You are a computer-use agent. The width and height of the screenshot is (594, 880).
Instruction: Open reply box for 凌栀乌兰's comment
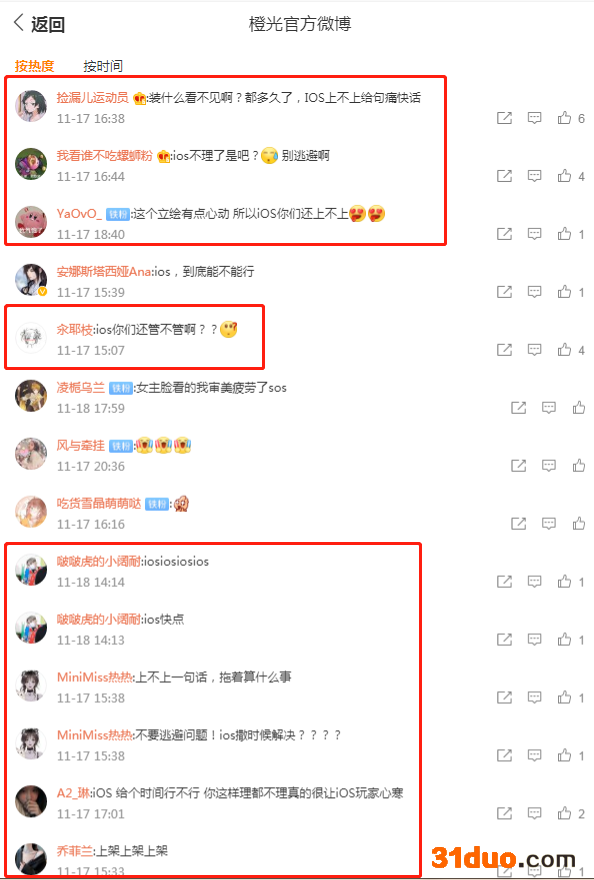click(549, 407)
